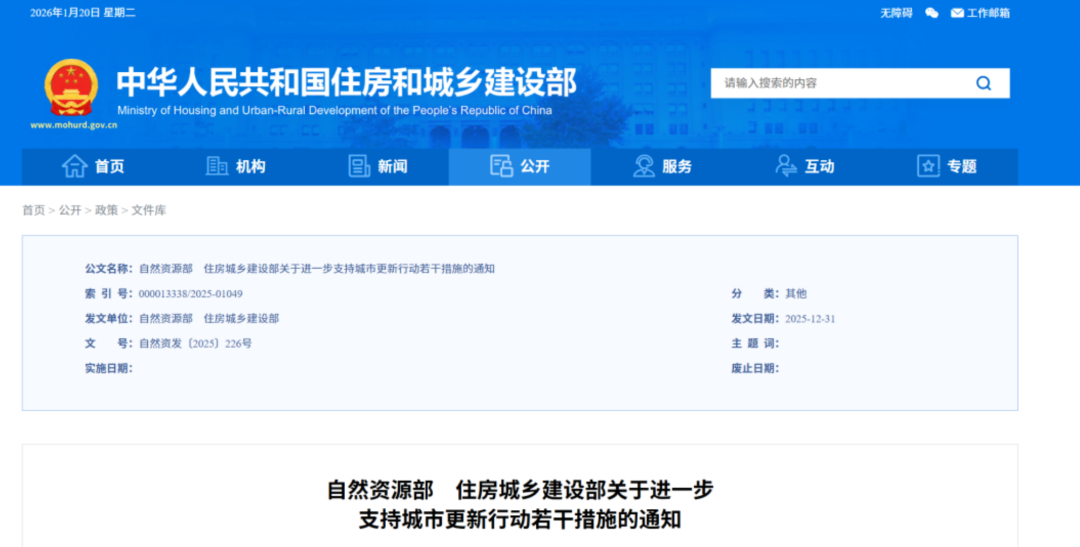This screenshot has height=547, width=1080.
Task: Click the www.mohurd.gov.cn site address
Action: point(74,125)
